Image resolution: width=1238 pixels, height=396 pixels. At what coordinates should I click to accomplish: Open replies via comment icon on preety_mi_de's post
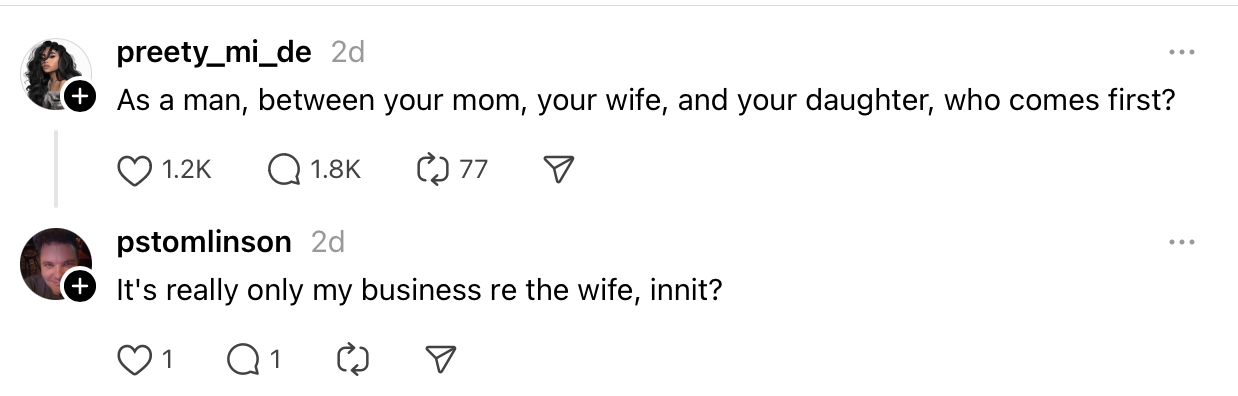coord(284,170)
